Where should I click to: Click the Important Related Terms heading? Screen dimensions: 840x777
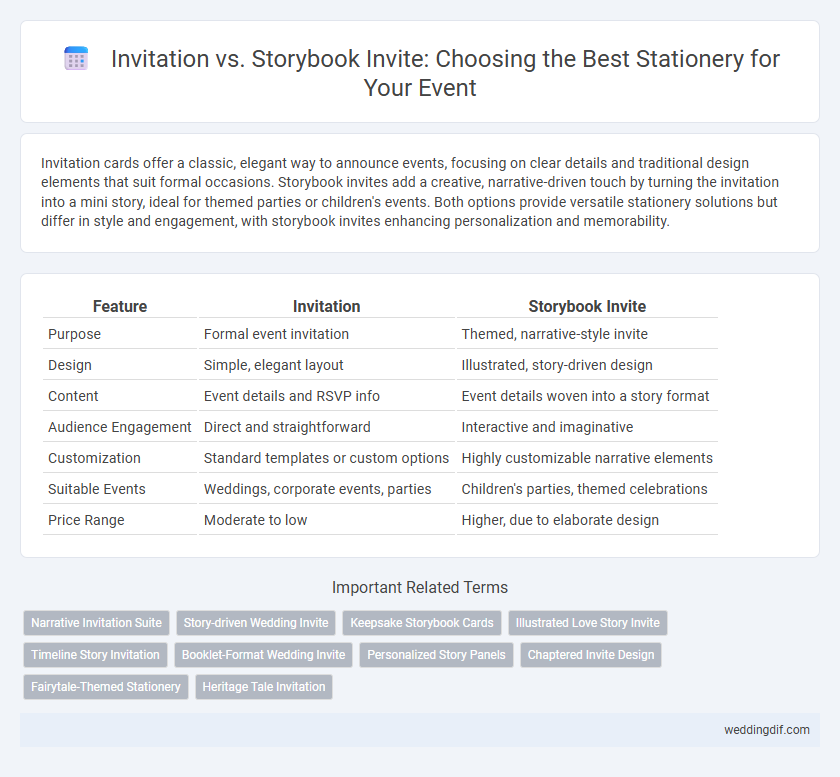pos(420,587)
